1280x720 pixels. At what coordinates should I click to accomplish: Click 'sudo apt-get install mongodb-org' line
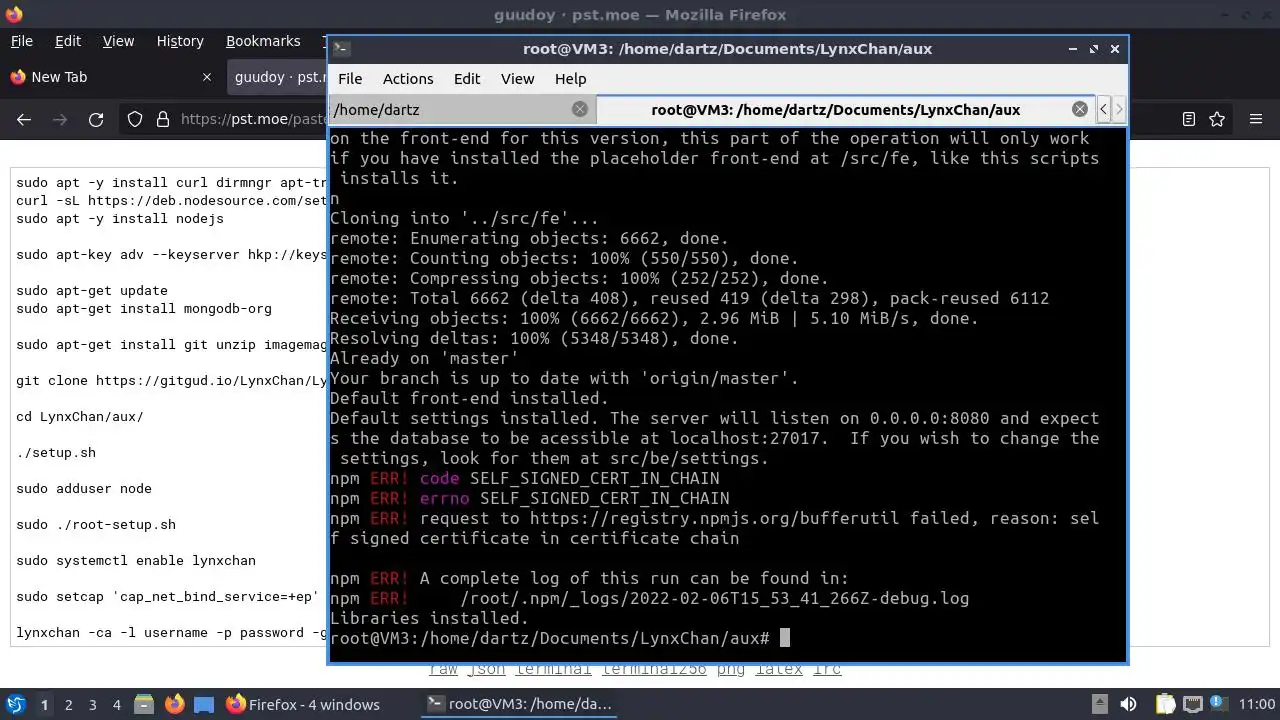(x=144, y=308)
